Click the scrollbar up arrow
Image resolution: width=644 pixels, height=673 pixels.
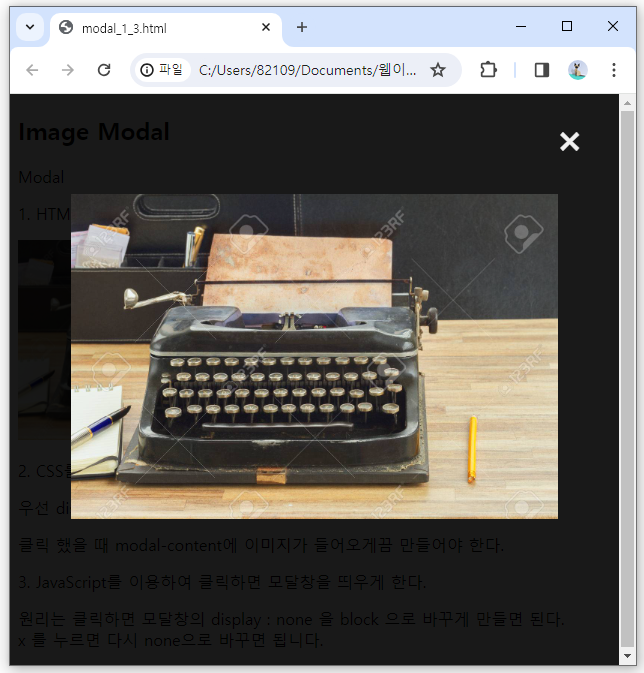[x=627, y=103]
